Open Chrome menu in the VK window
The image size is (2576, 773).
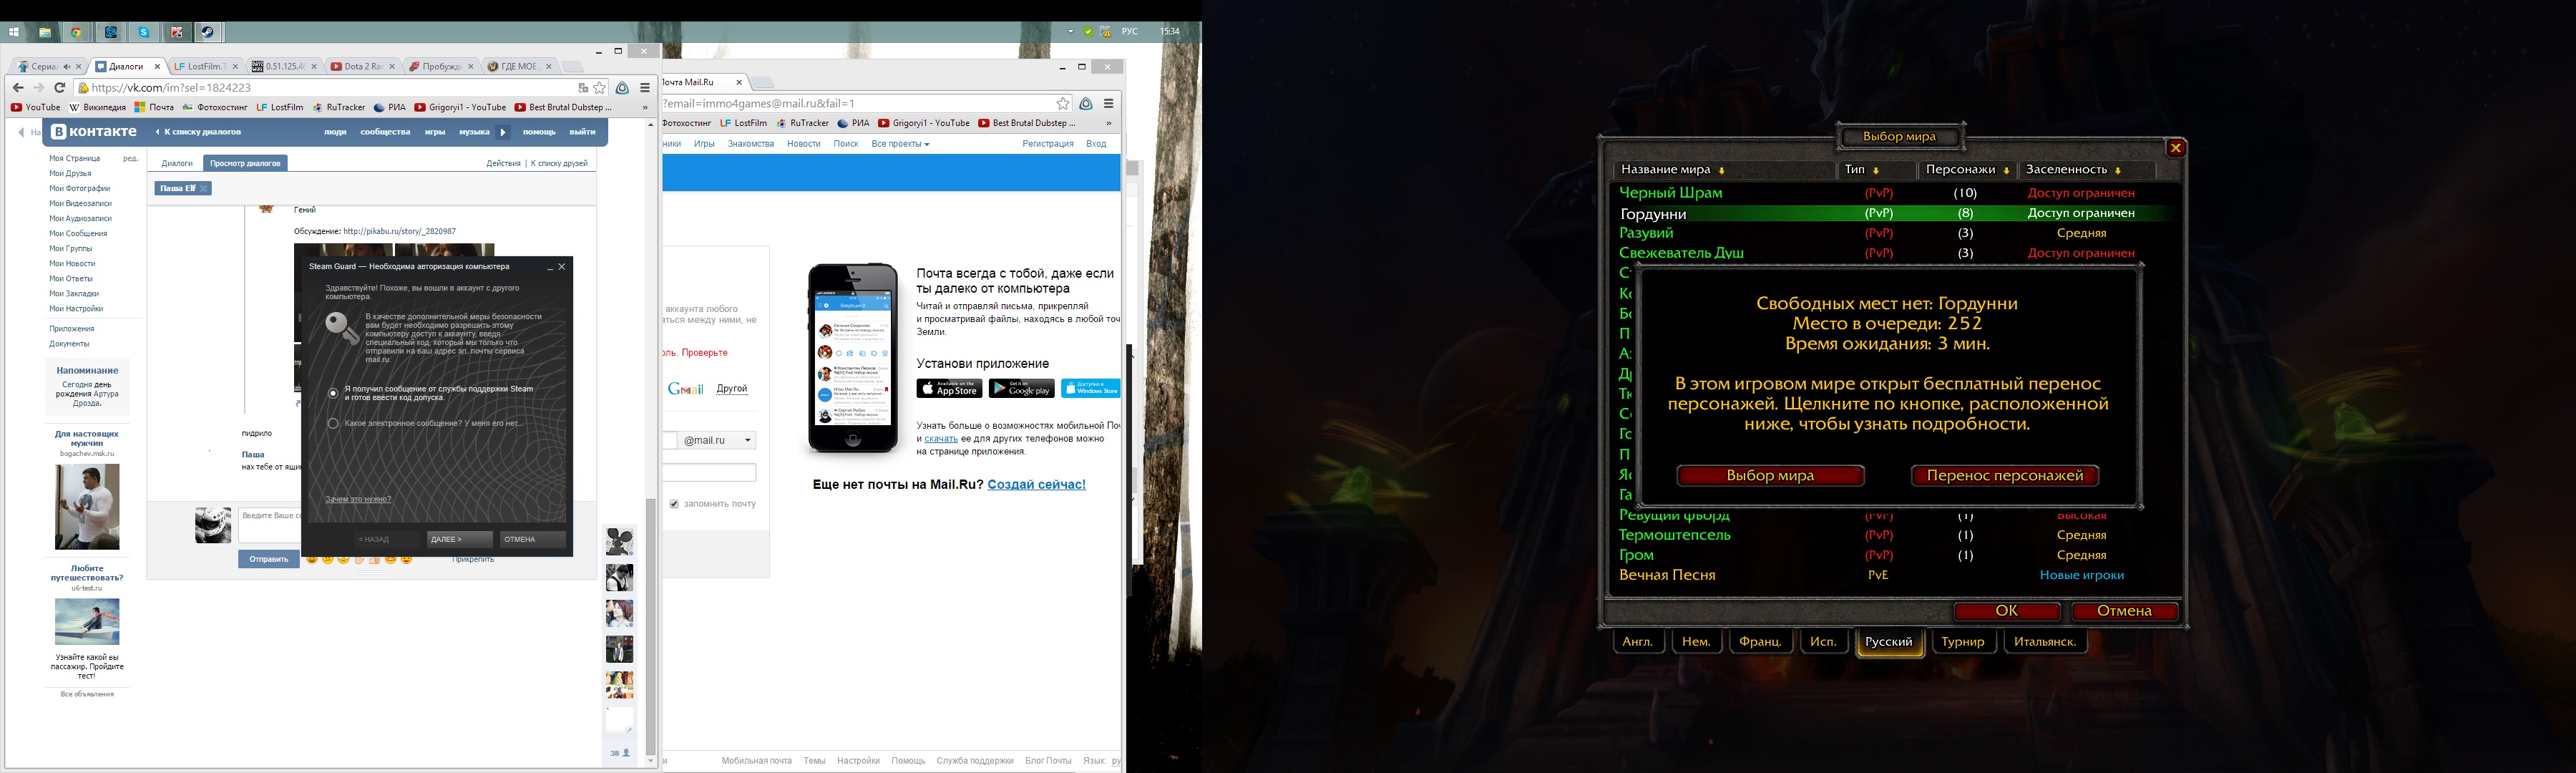coord(645,88)
